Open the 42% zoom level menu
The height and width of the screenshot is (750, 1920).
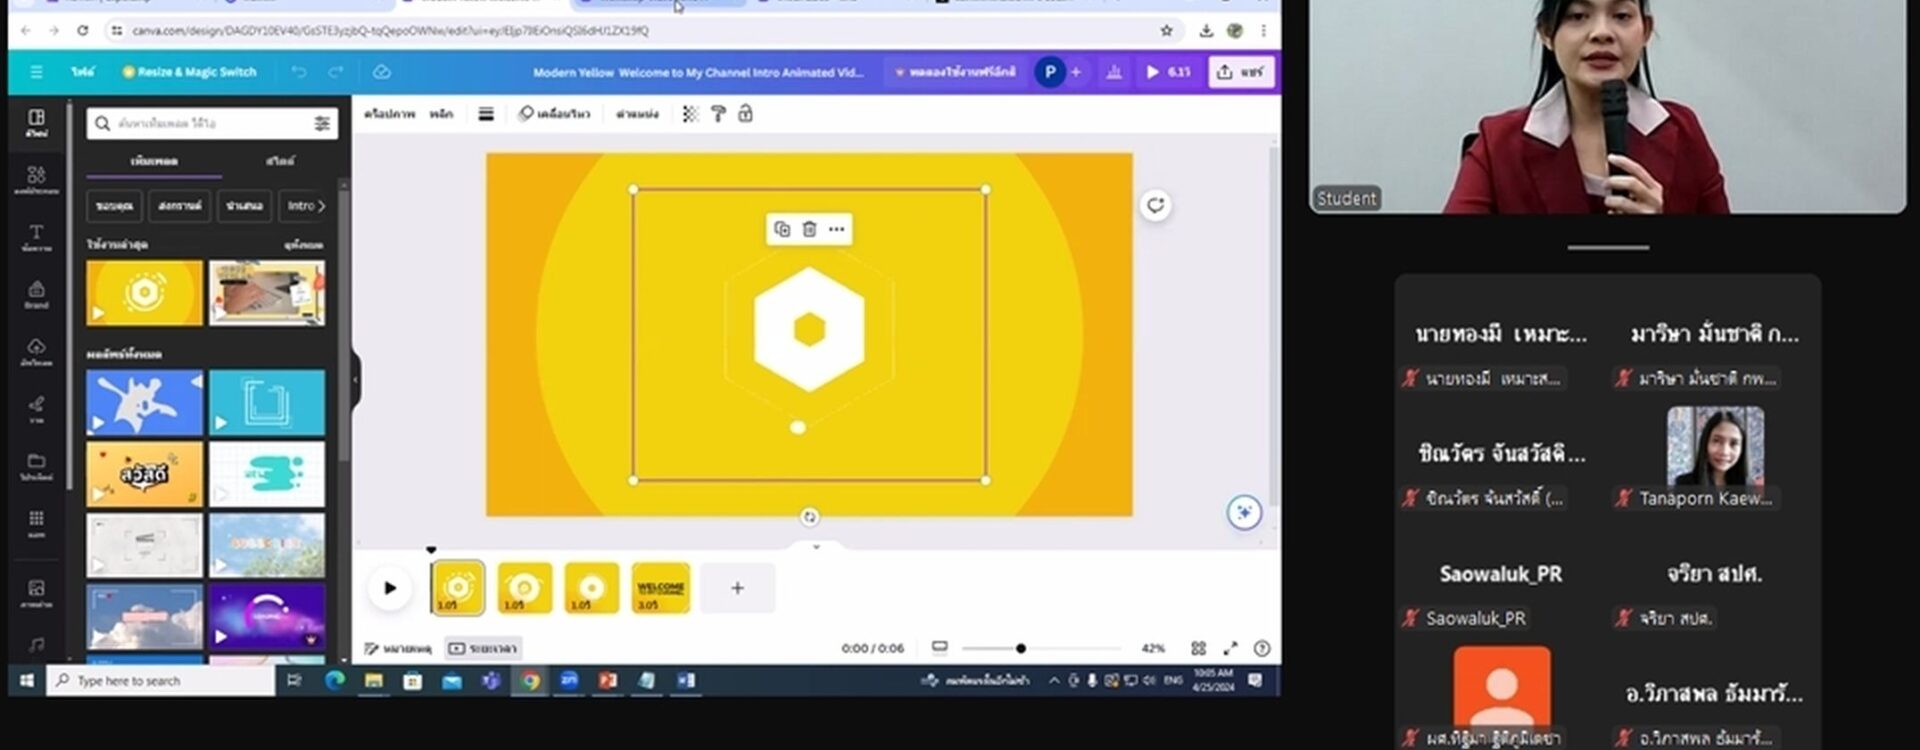tap(1153, 649)
